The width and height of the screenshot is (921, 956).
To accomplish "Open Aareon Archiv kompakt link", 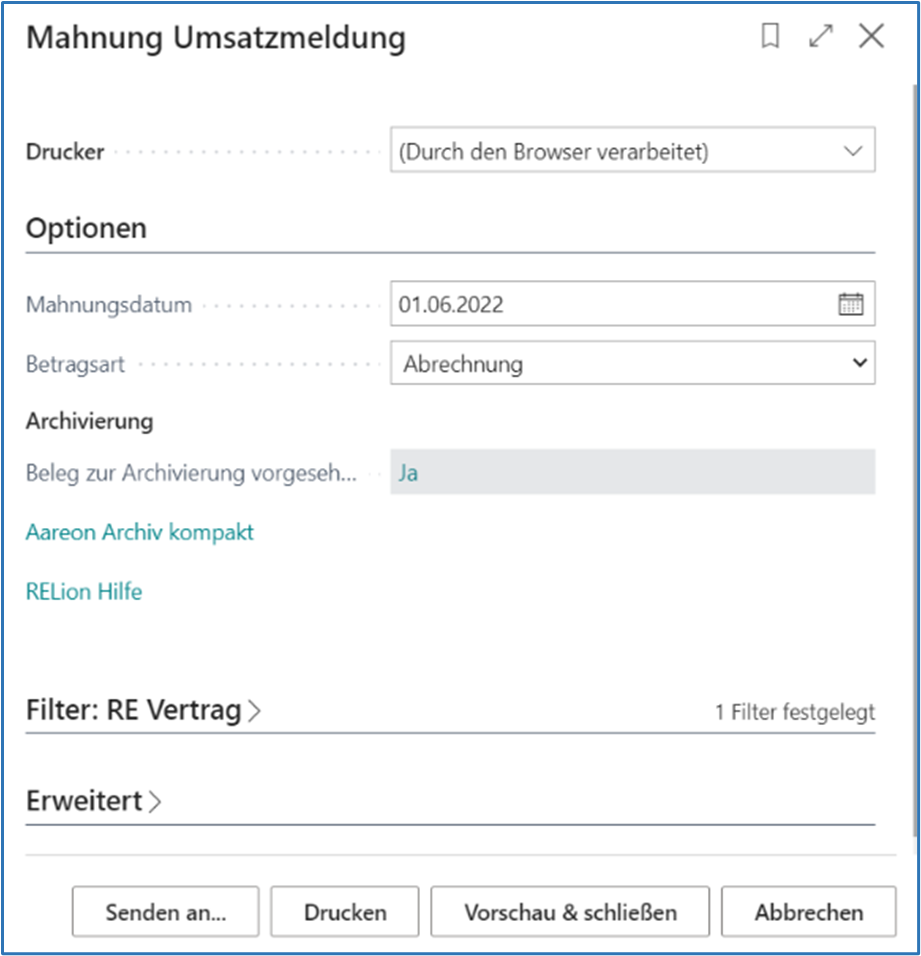I will point(140,532).
